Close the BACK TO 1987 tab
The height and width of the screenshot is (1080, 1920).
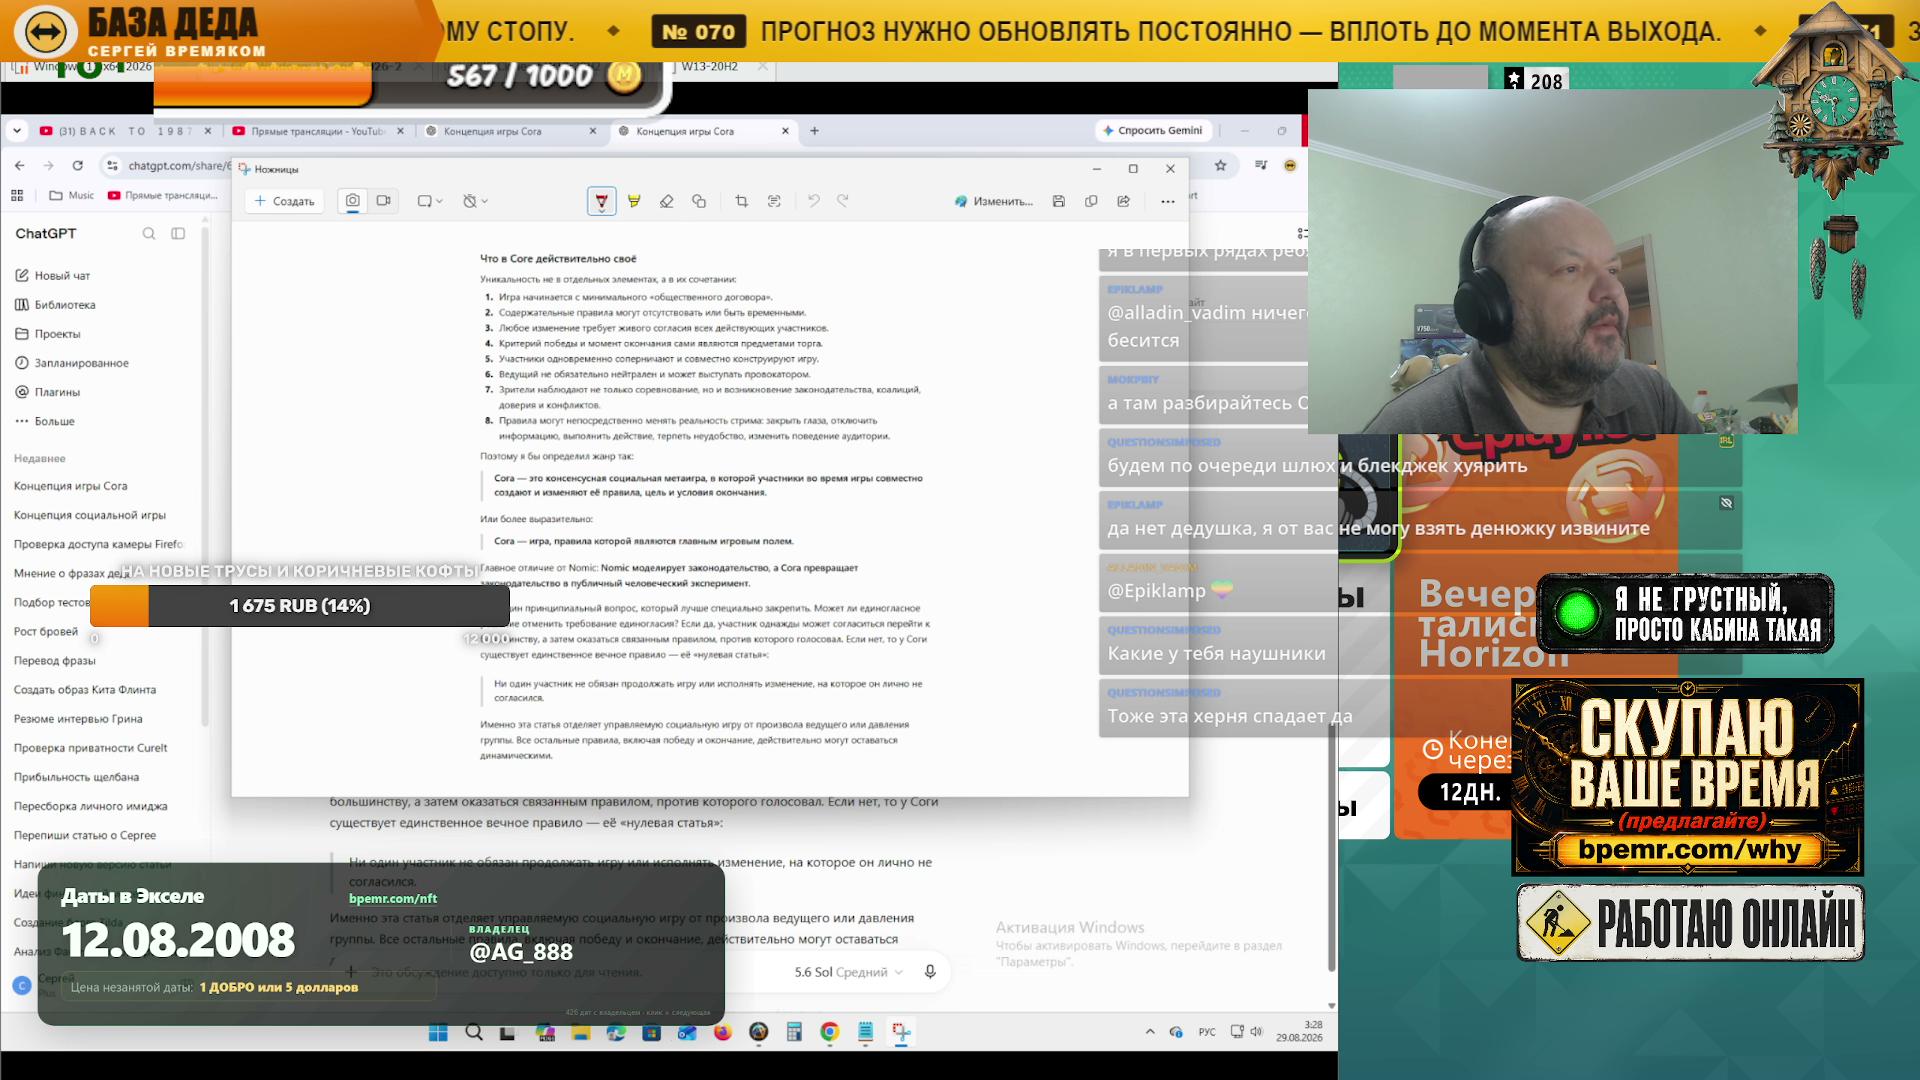click(208, 131)
